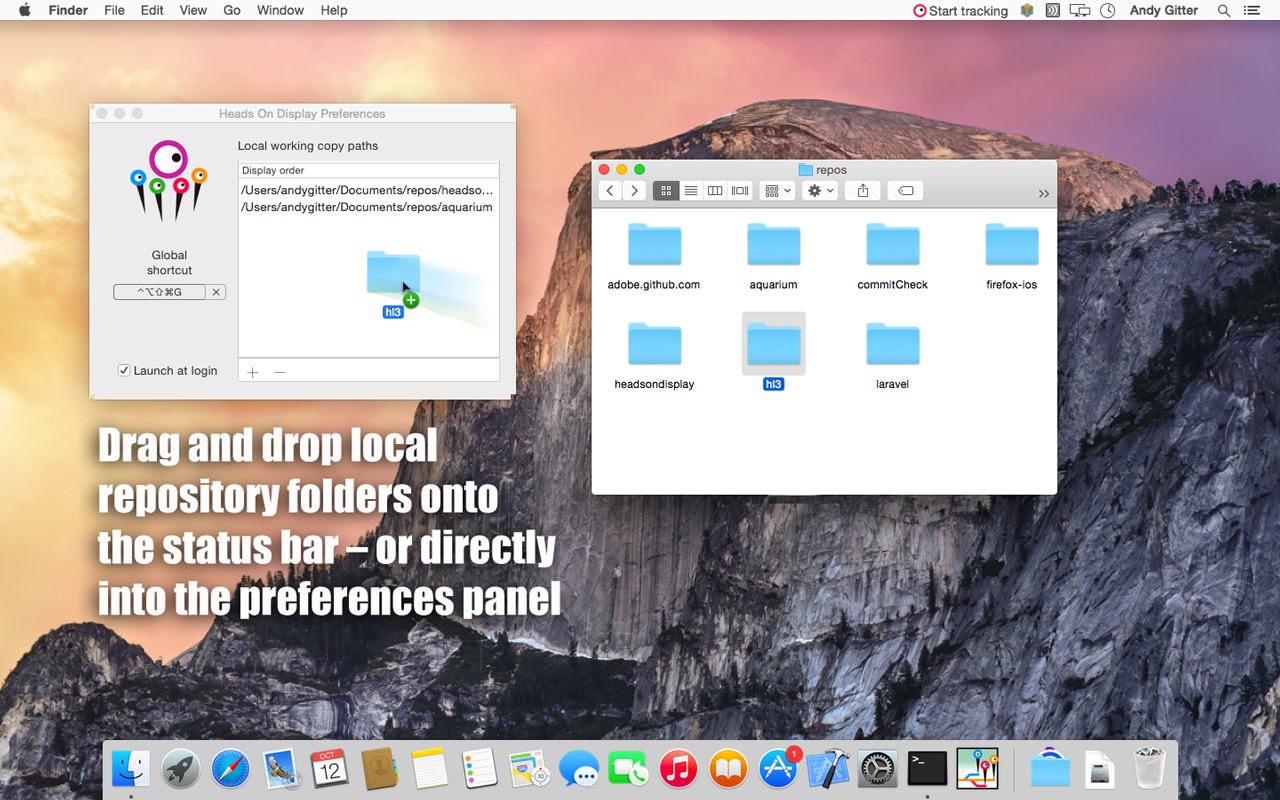Open Reminders from the Dock
This screenshot has width=1280, height=800.
(479, 769)
